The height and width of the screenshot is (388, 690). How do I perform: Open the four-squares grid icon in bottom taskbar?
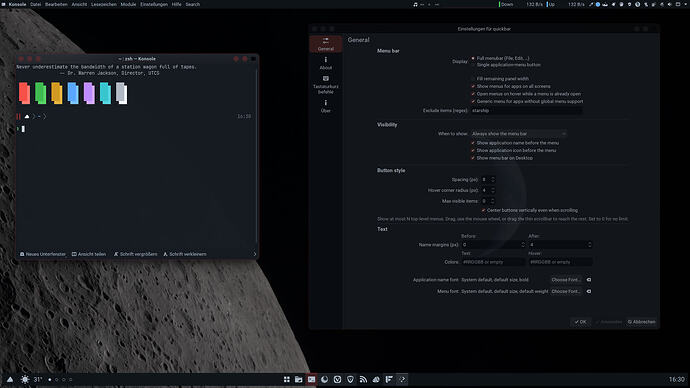click(x=286, y=379)
